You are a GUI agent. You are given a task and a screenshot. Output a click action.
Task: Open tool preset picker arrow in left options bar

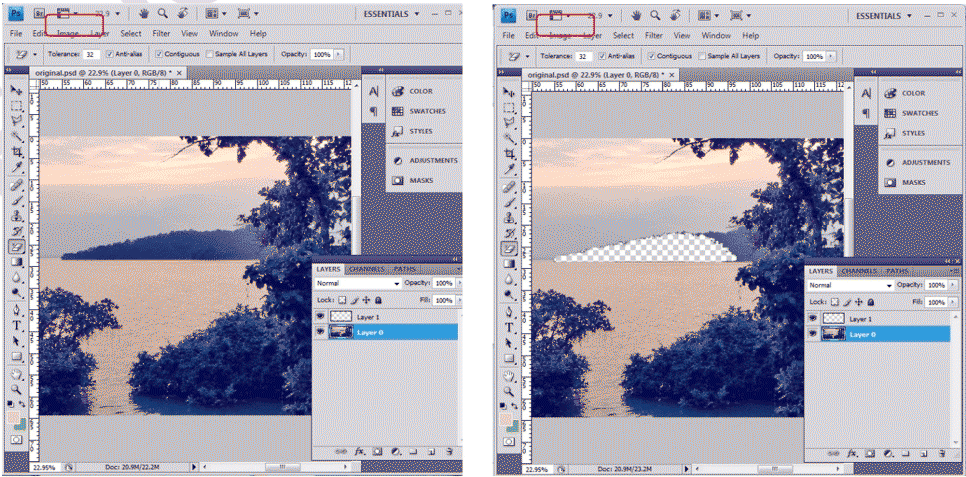[35, 54]
